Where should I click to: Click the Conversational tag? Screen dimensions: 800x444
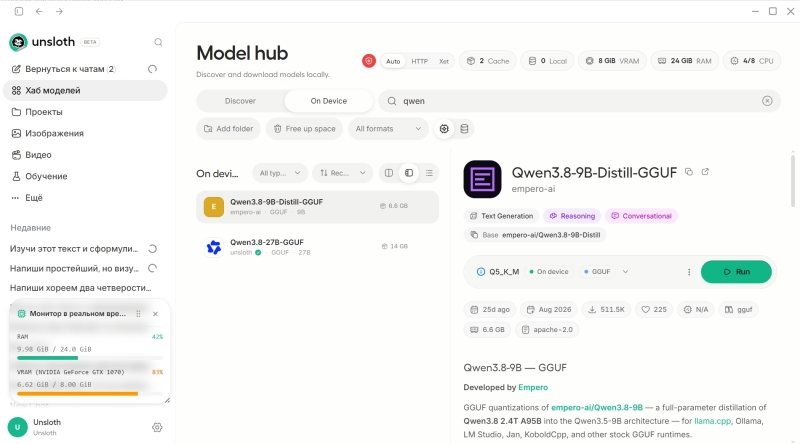(x=641, y=216)
